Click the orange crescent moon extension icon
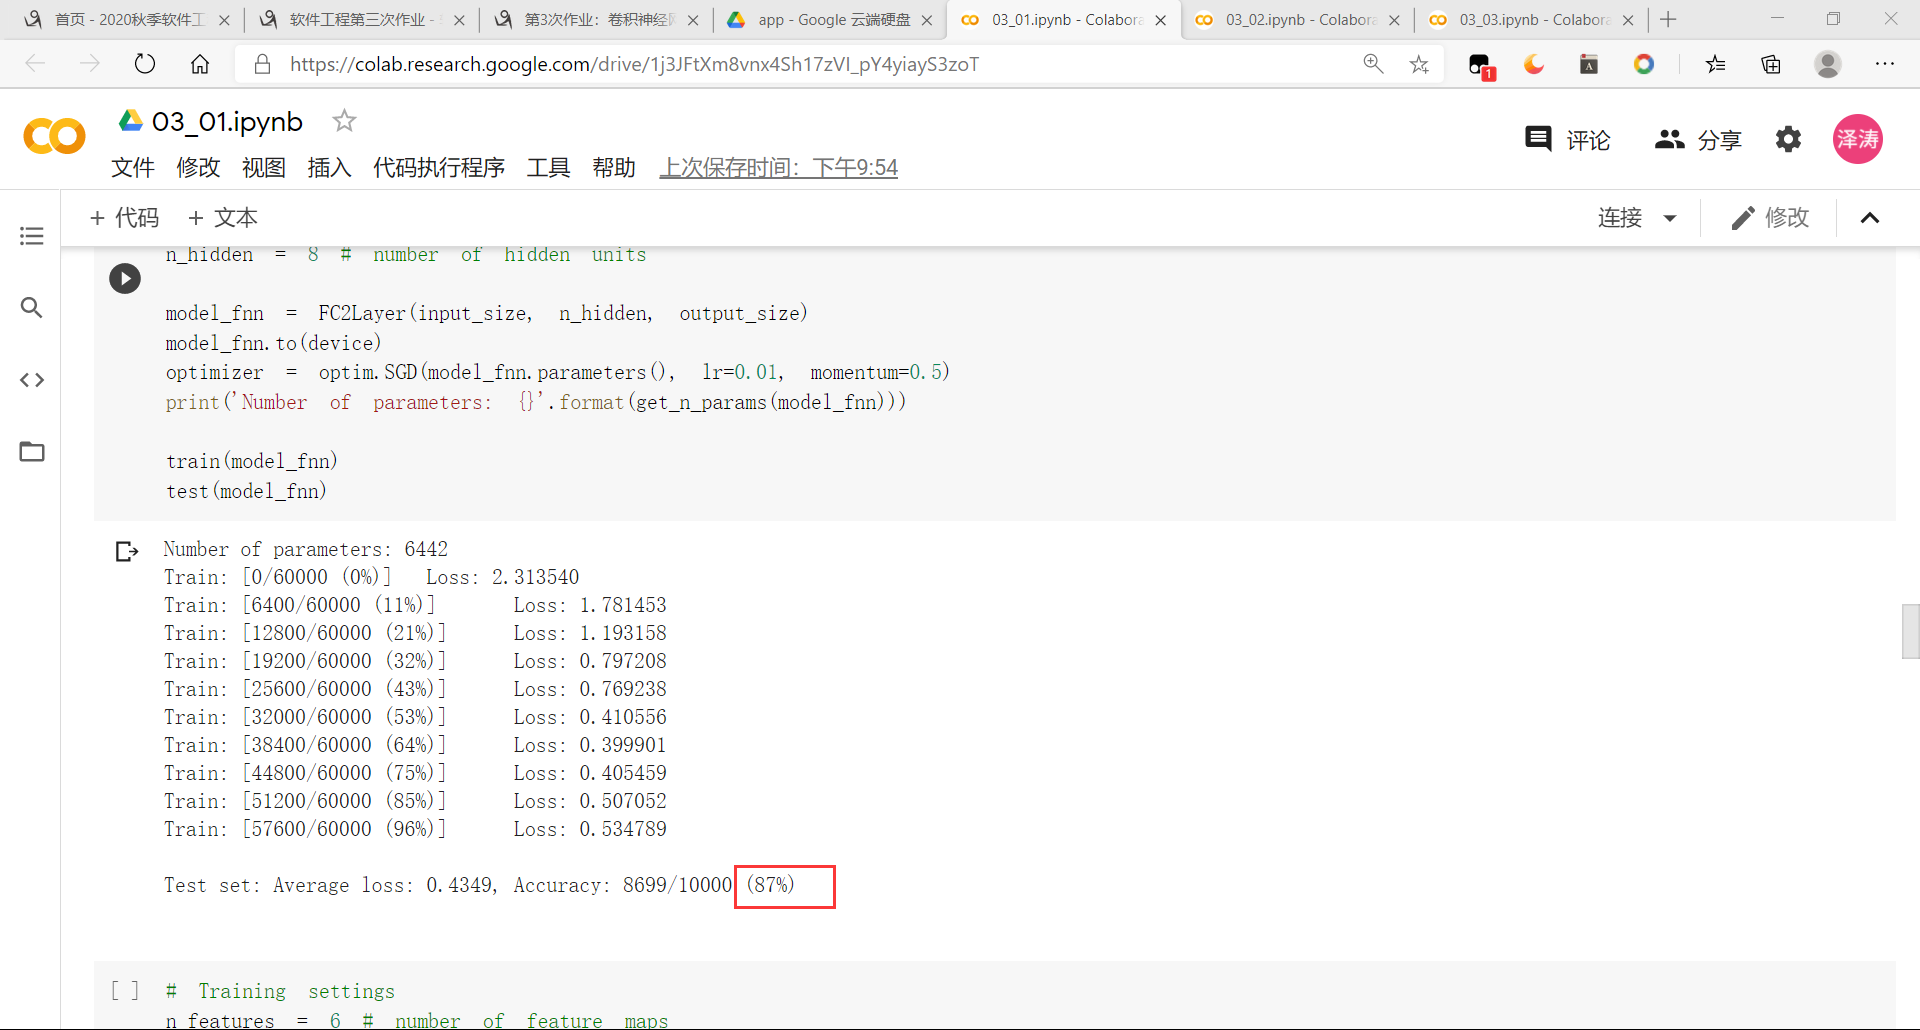Image resolution: width=1920 pixels, height=1030 pixels. click(1534, 64)
